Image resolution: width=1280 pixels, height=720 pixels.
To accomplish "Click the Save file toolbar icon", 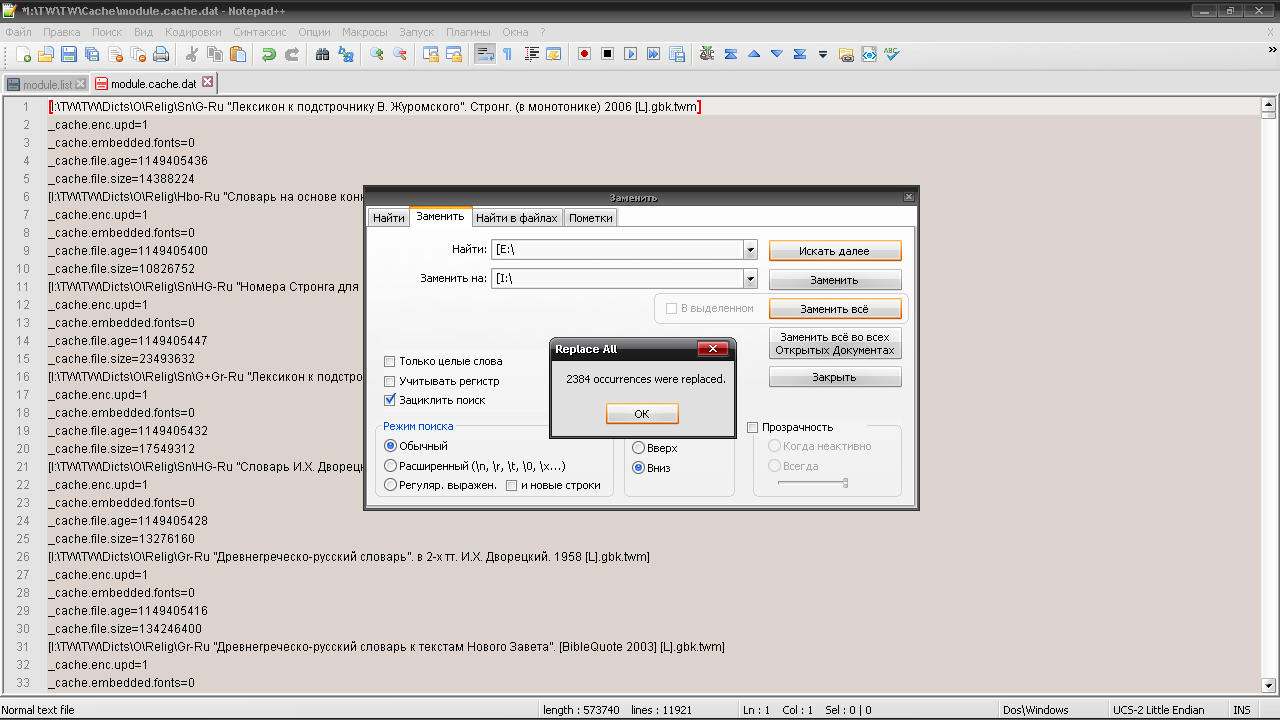I will point(69,54).
